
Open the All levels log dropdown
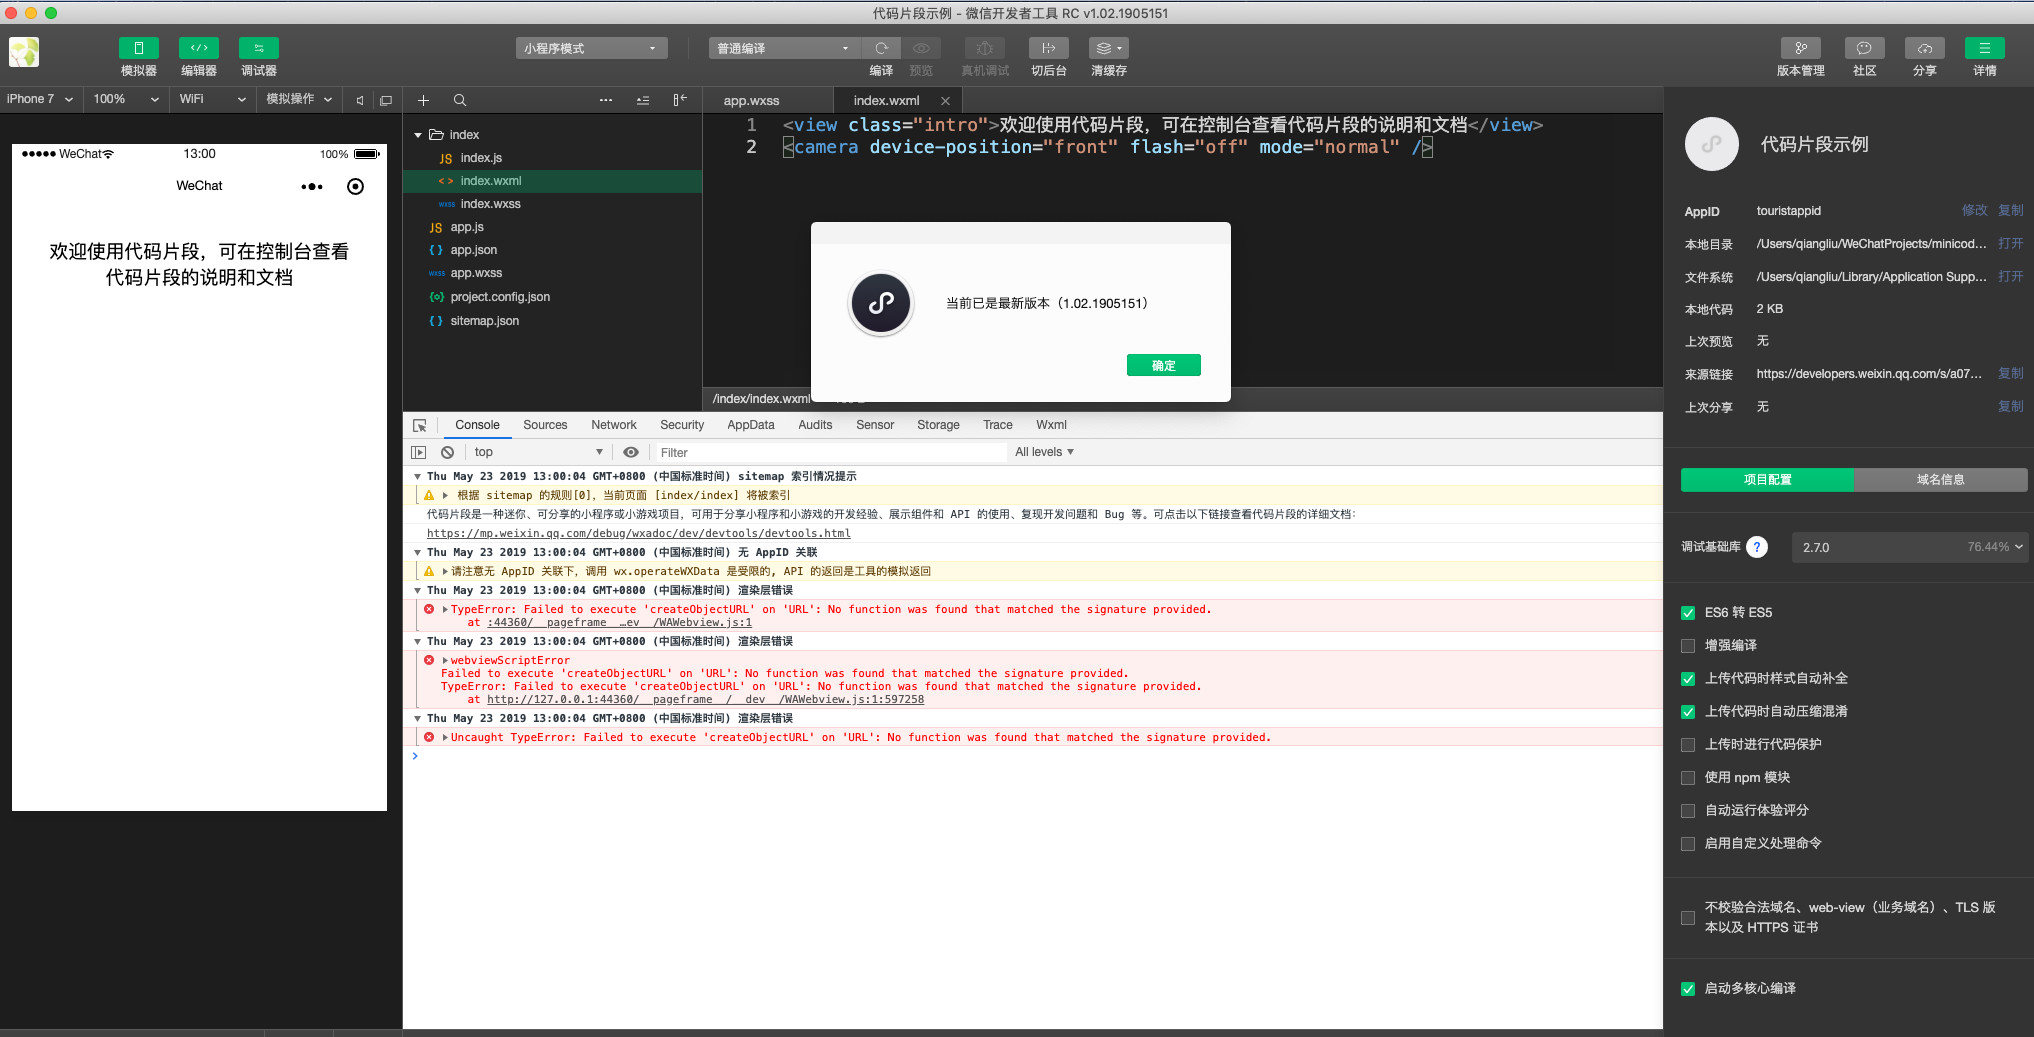click(1044, 452)
